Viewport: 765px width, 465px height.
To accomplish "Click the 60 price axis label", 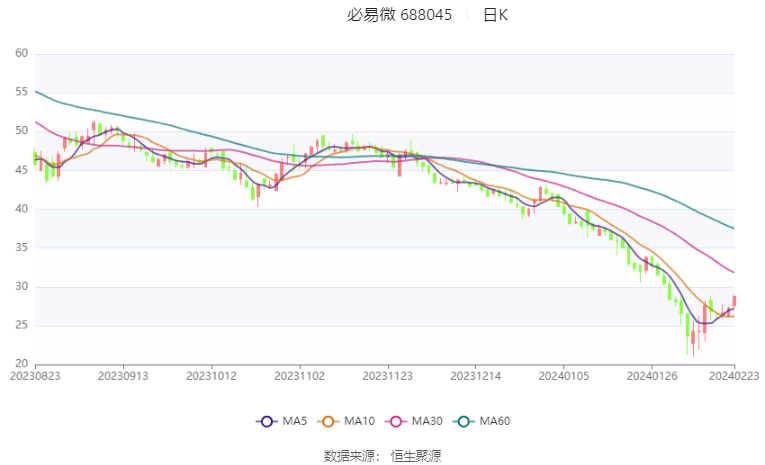I will 21,53.
